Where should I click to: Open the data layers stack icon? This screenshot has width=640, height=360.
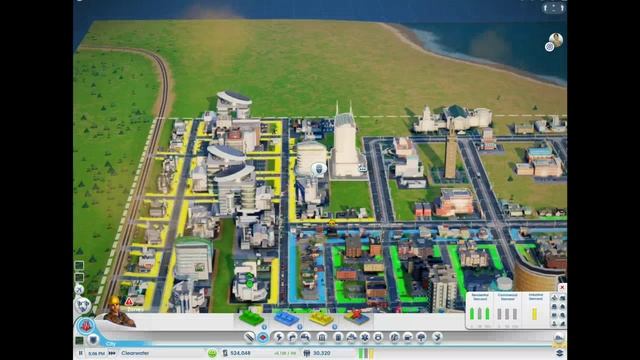pyautogui.click(x=560, y=353)
